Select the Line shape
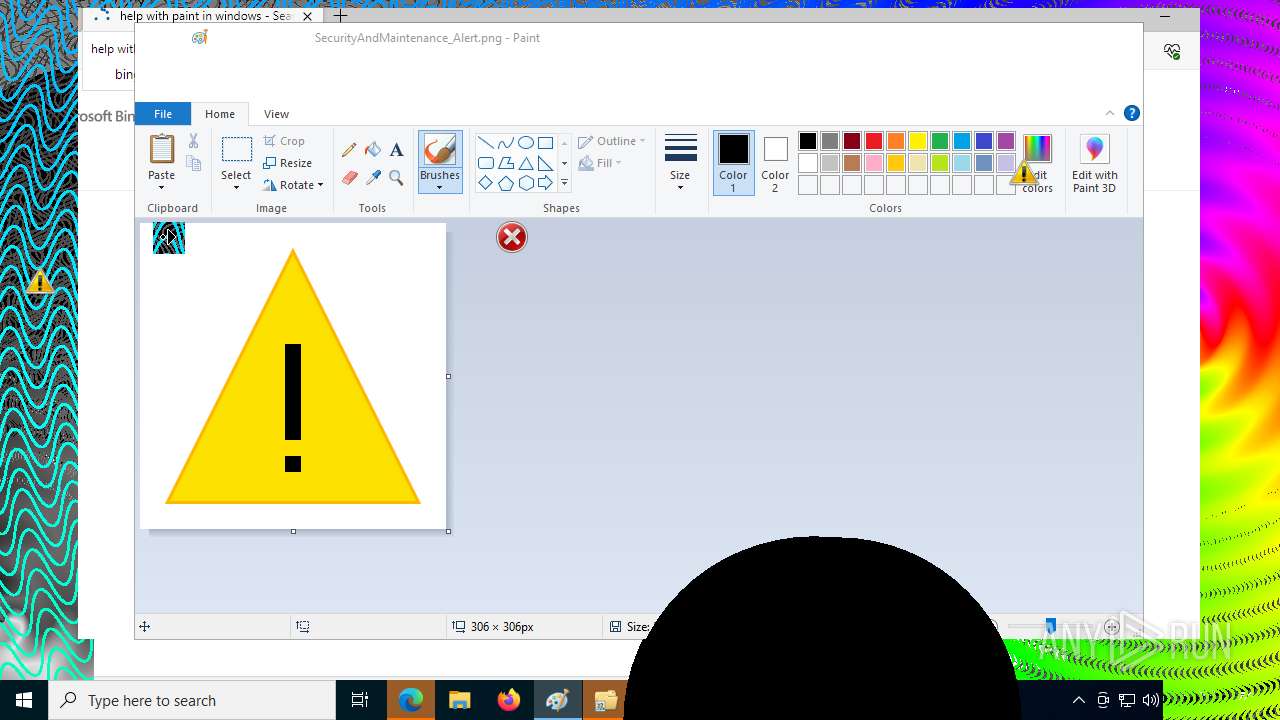This screenshot has height=720, width=1280. pyautogui.click(x=486, y=143)
